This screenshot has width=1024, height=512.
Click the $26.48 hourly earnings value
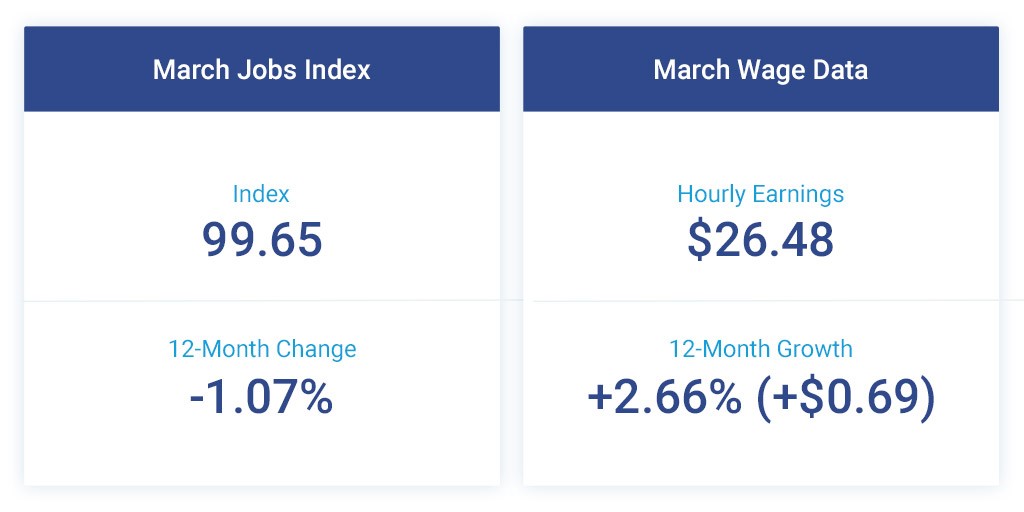pyautogui.click(x=760, y=239)
